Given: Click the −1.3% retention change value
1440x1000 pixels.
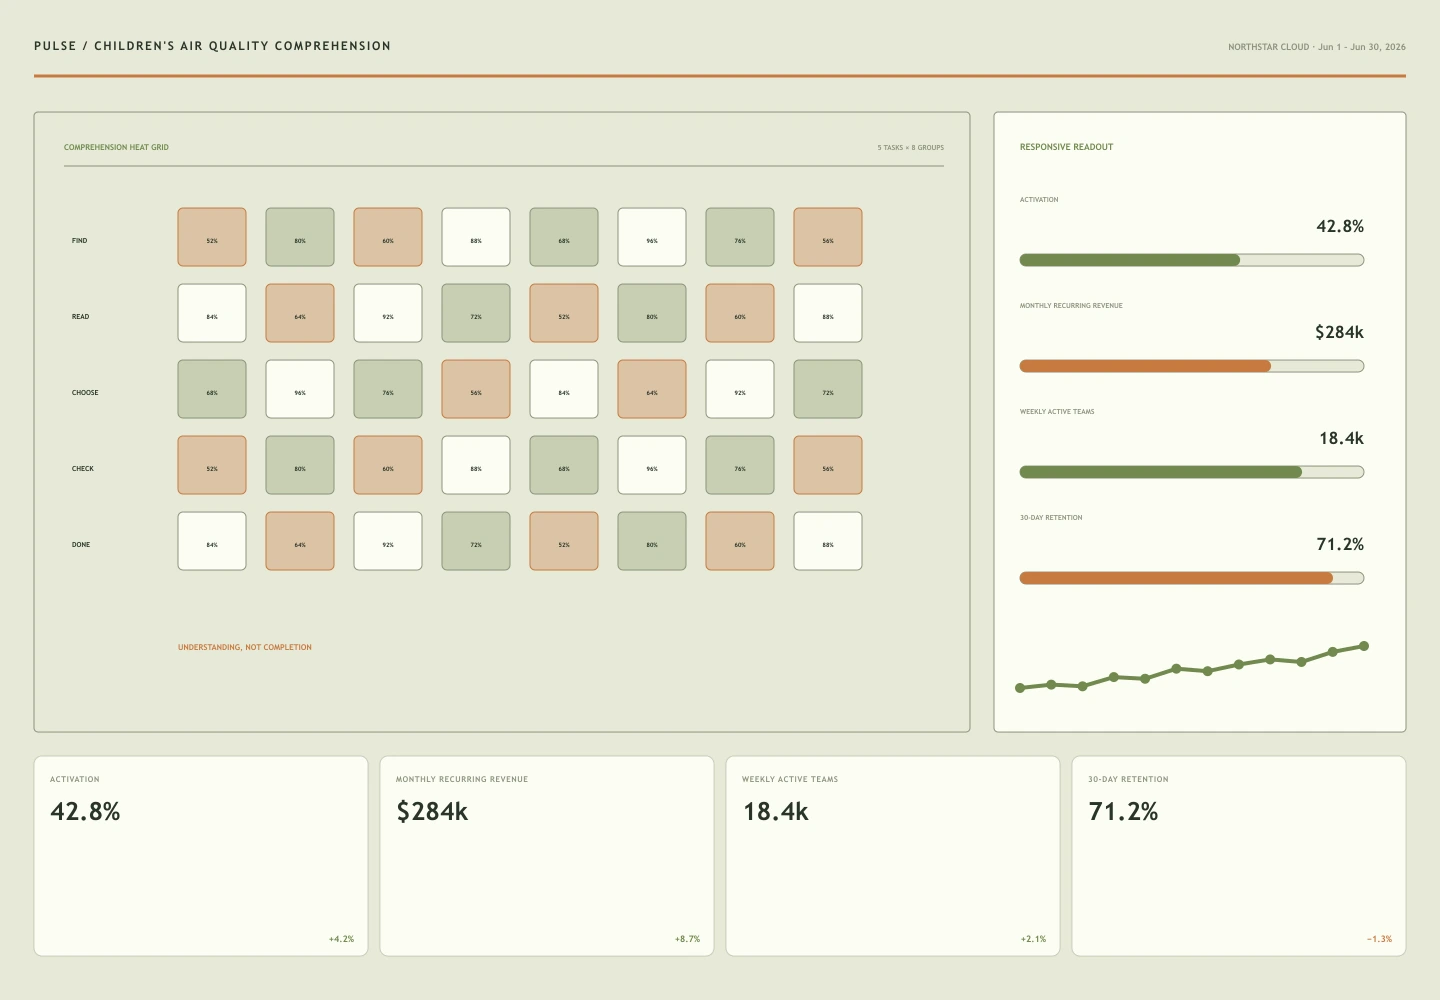Looking at the screenshot, I should (1379, 939).
